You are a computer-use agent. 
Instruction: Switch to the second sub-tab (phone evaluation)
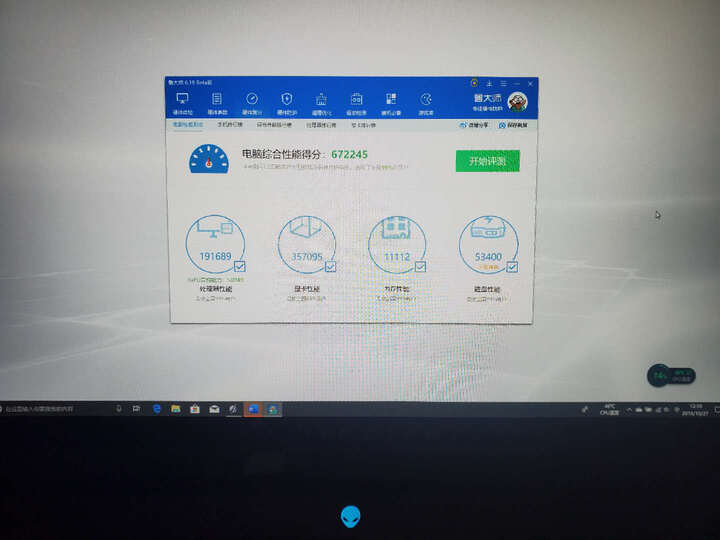[x=230, y=124]
